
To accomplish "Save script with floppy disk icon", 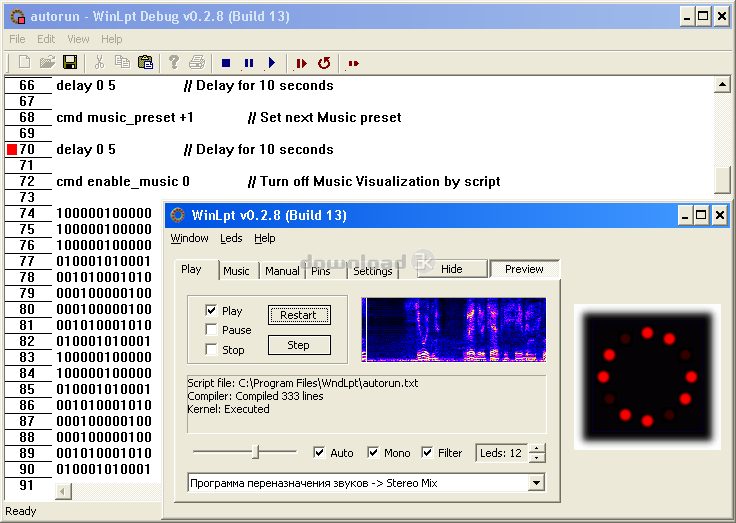I will point(70,62).
